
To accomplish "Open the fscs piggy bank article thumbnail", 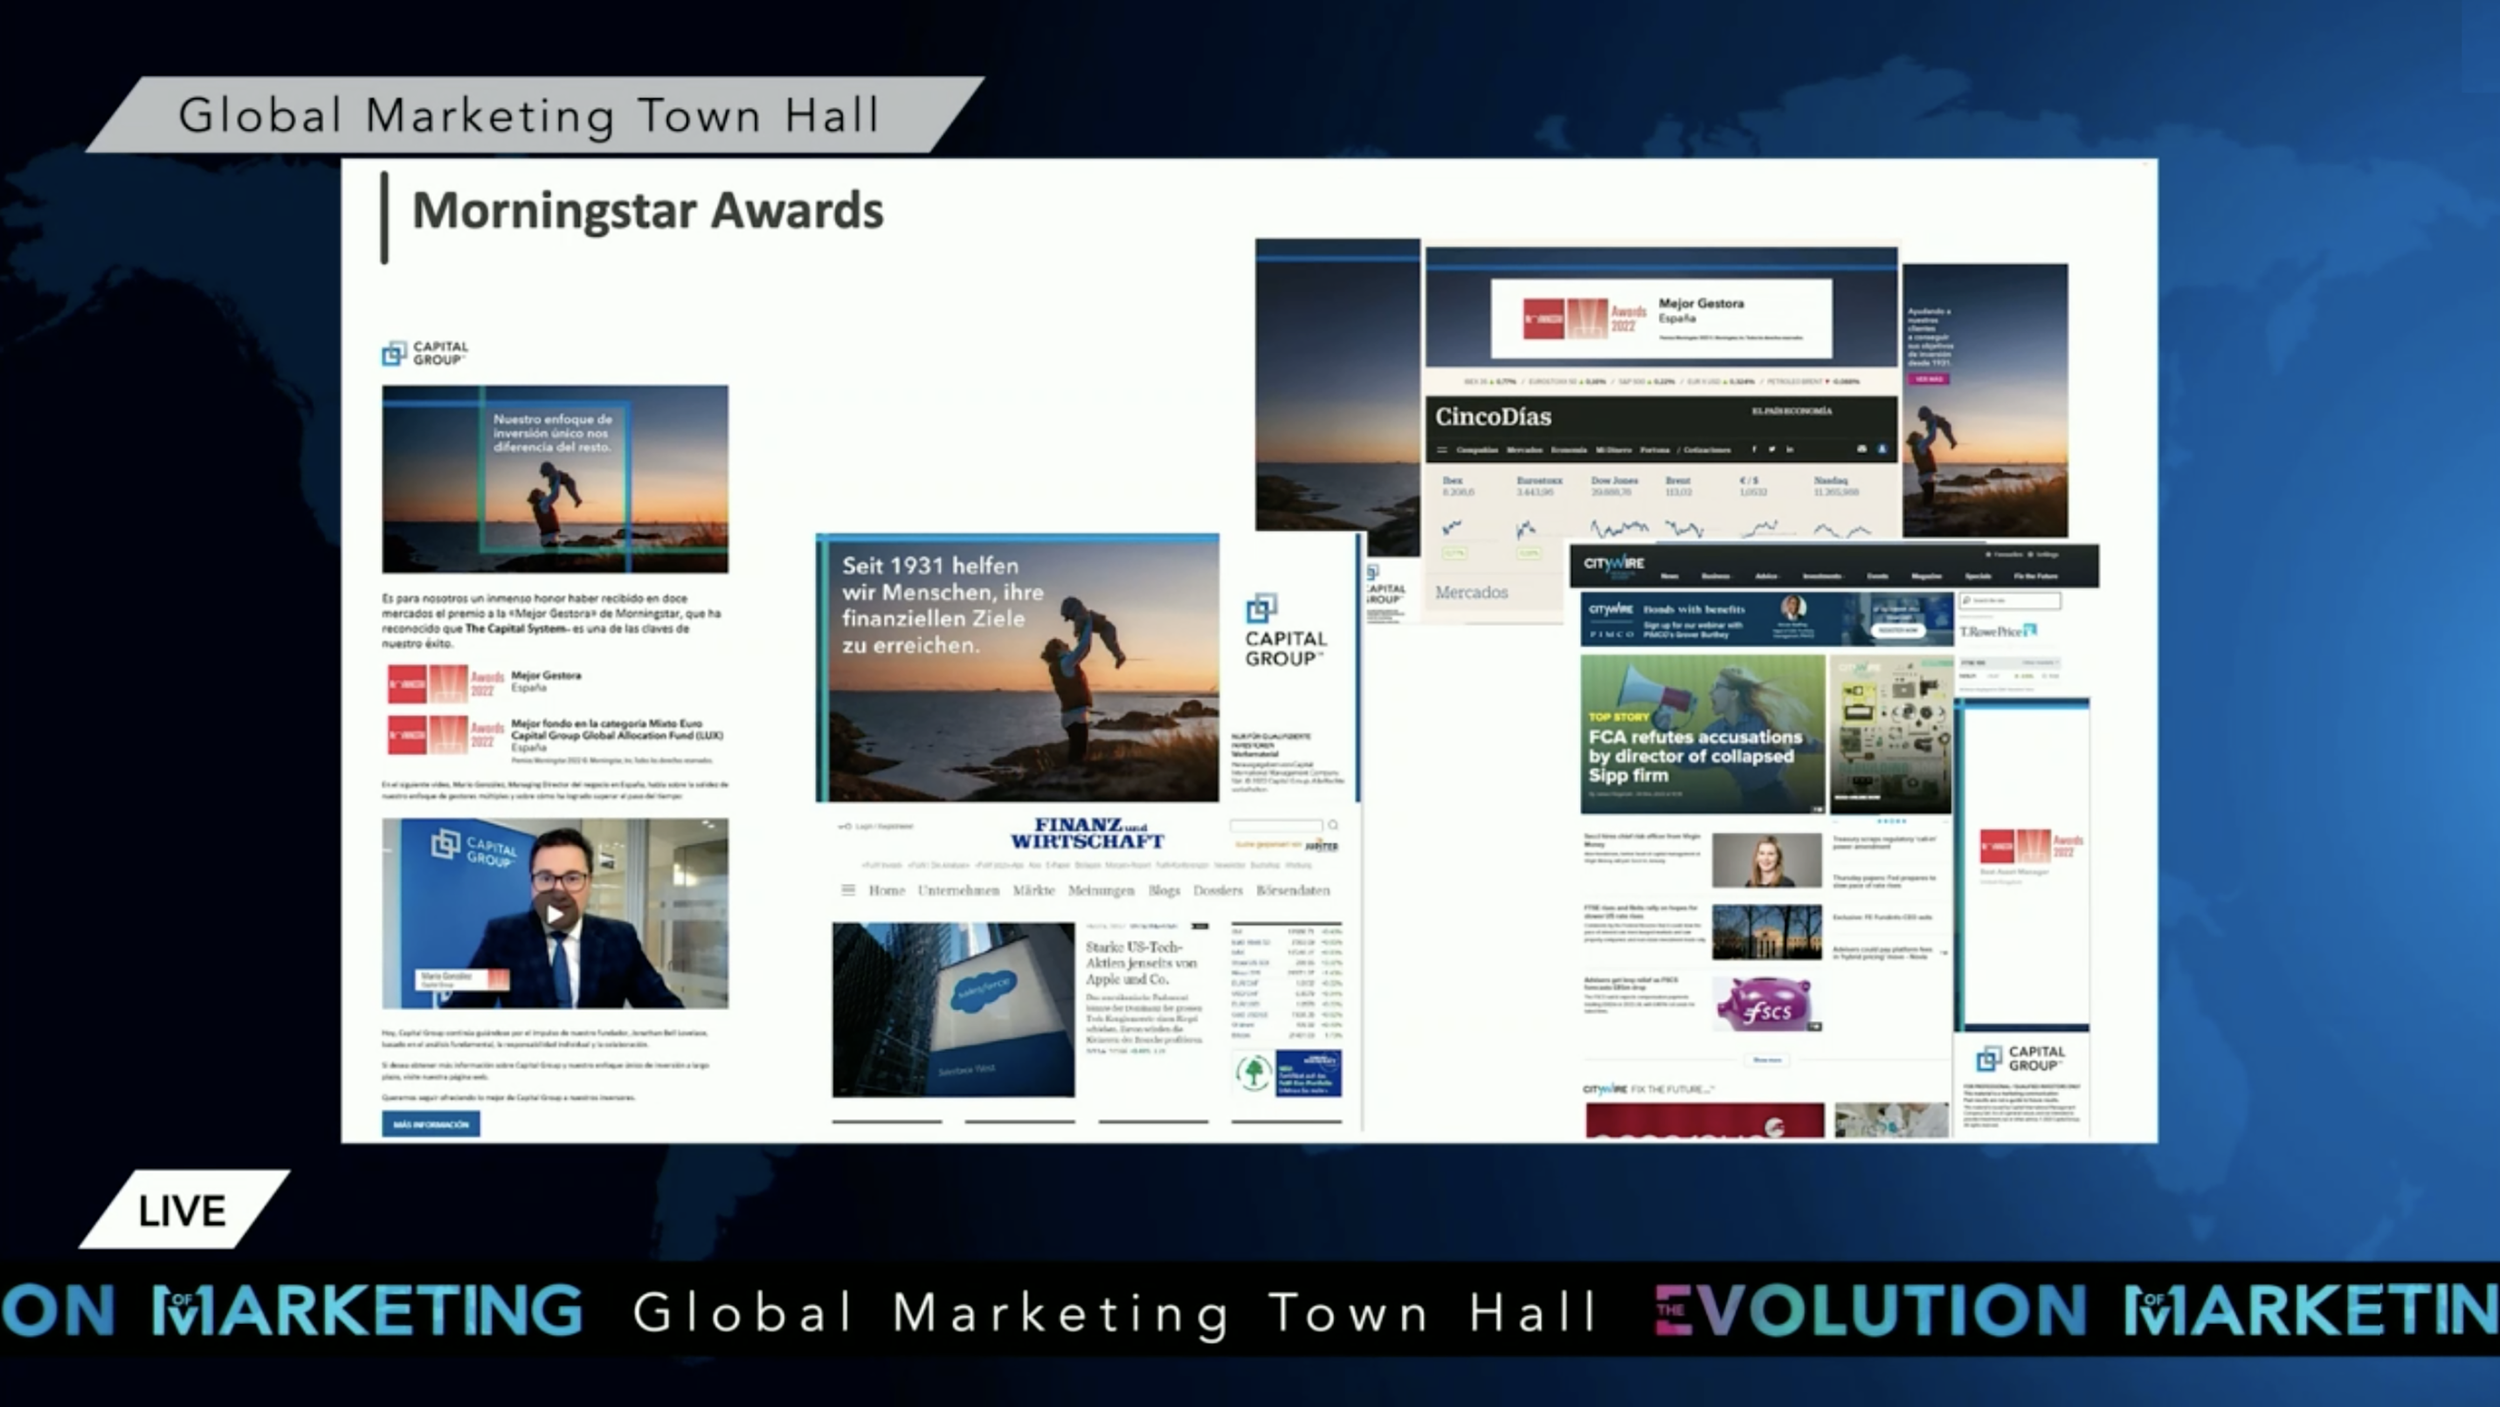I will coord(1767,1004).
